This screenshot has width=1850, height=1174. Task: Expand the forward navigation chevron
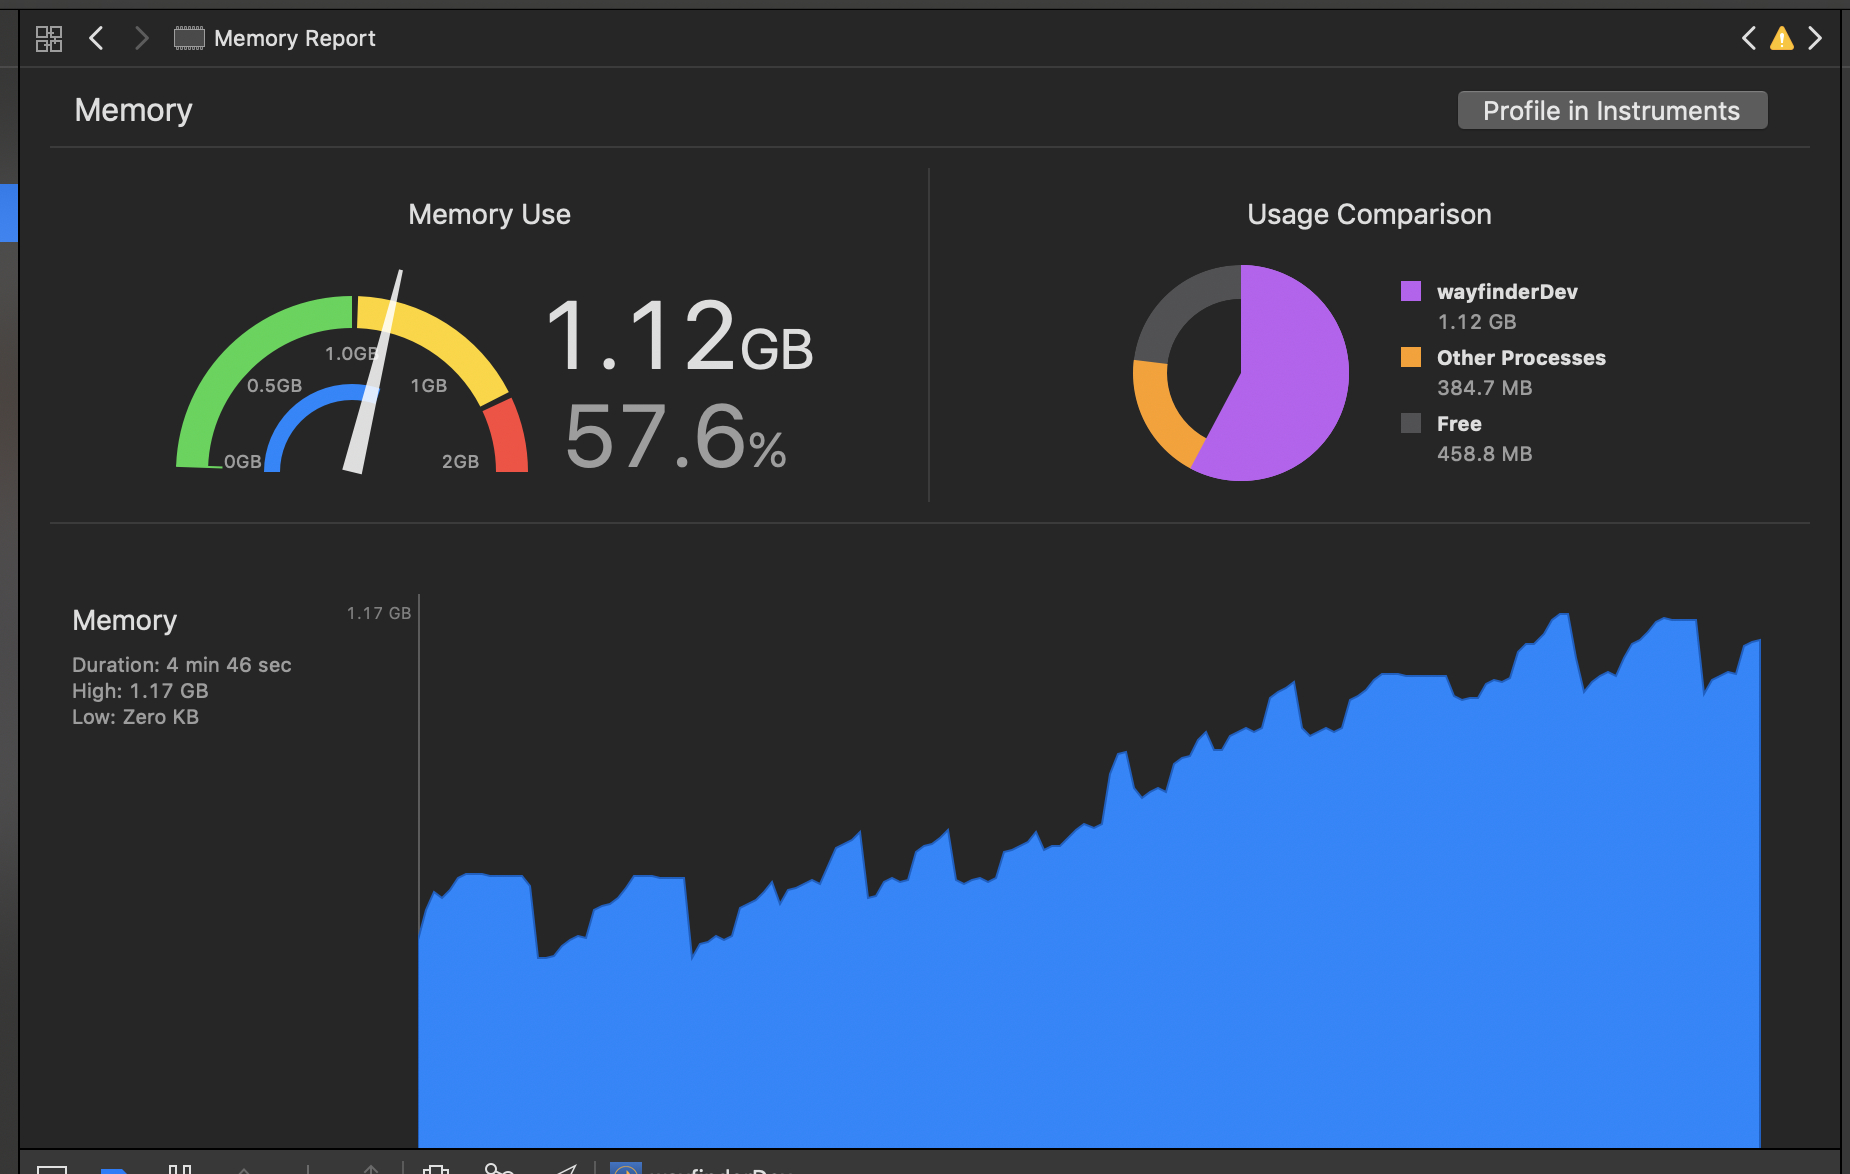(142, 38)
